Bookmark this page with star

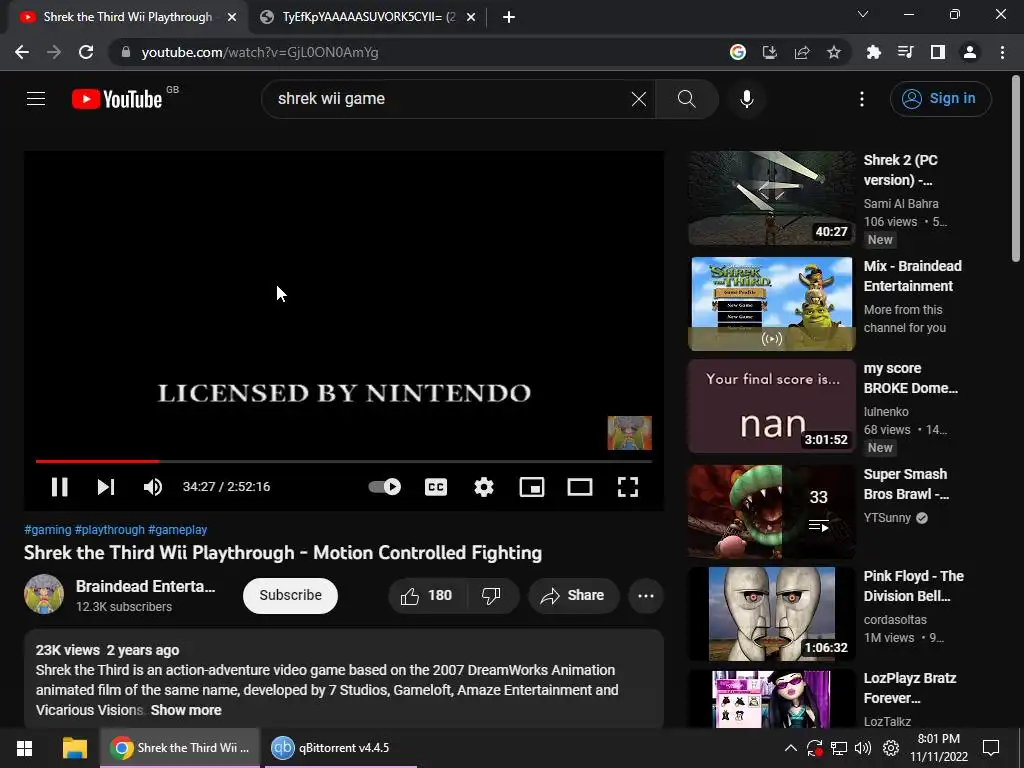[834, 52]
